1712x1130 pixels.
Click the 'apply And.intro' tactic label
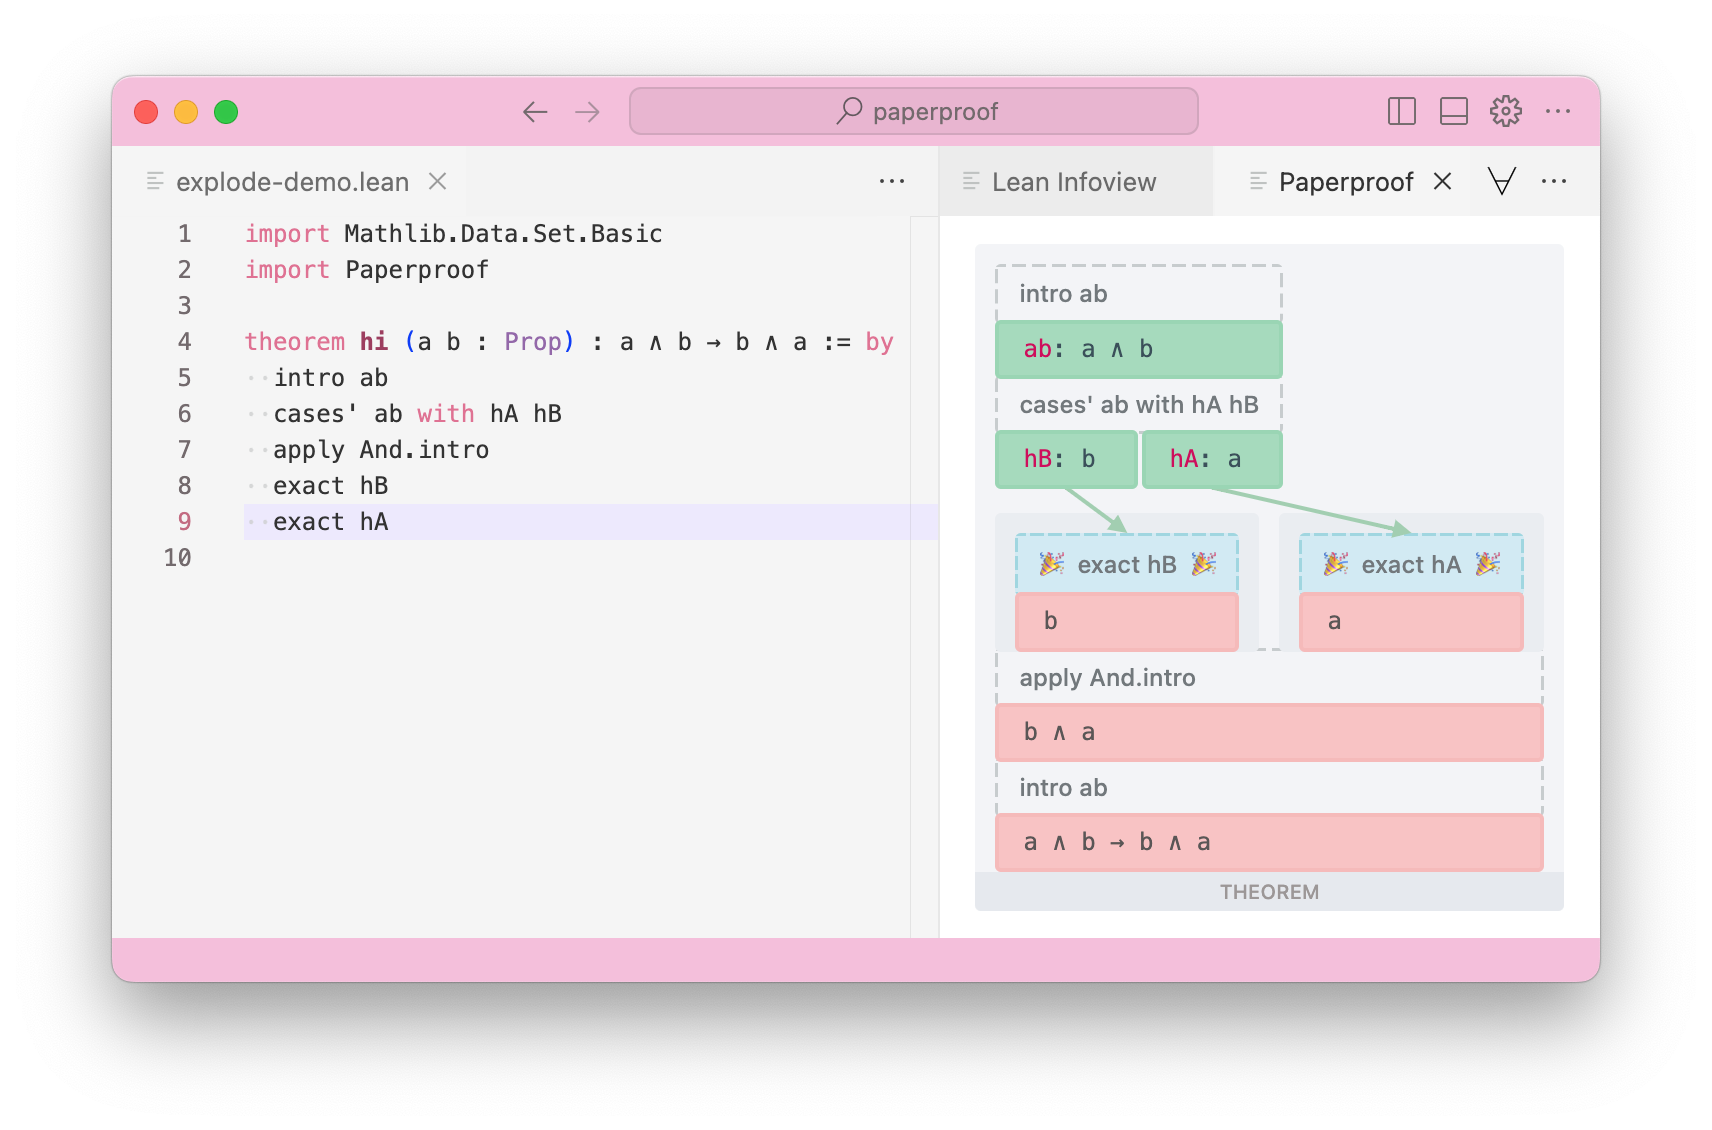1107,678
